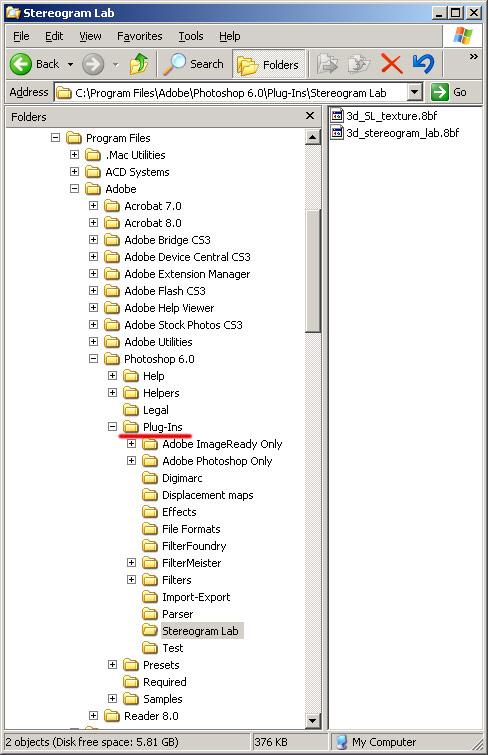Click the Back arrow icon

21,64
